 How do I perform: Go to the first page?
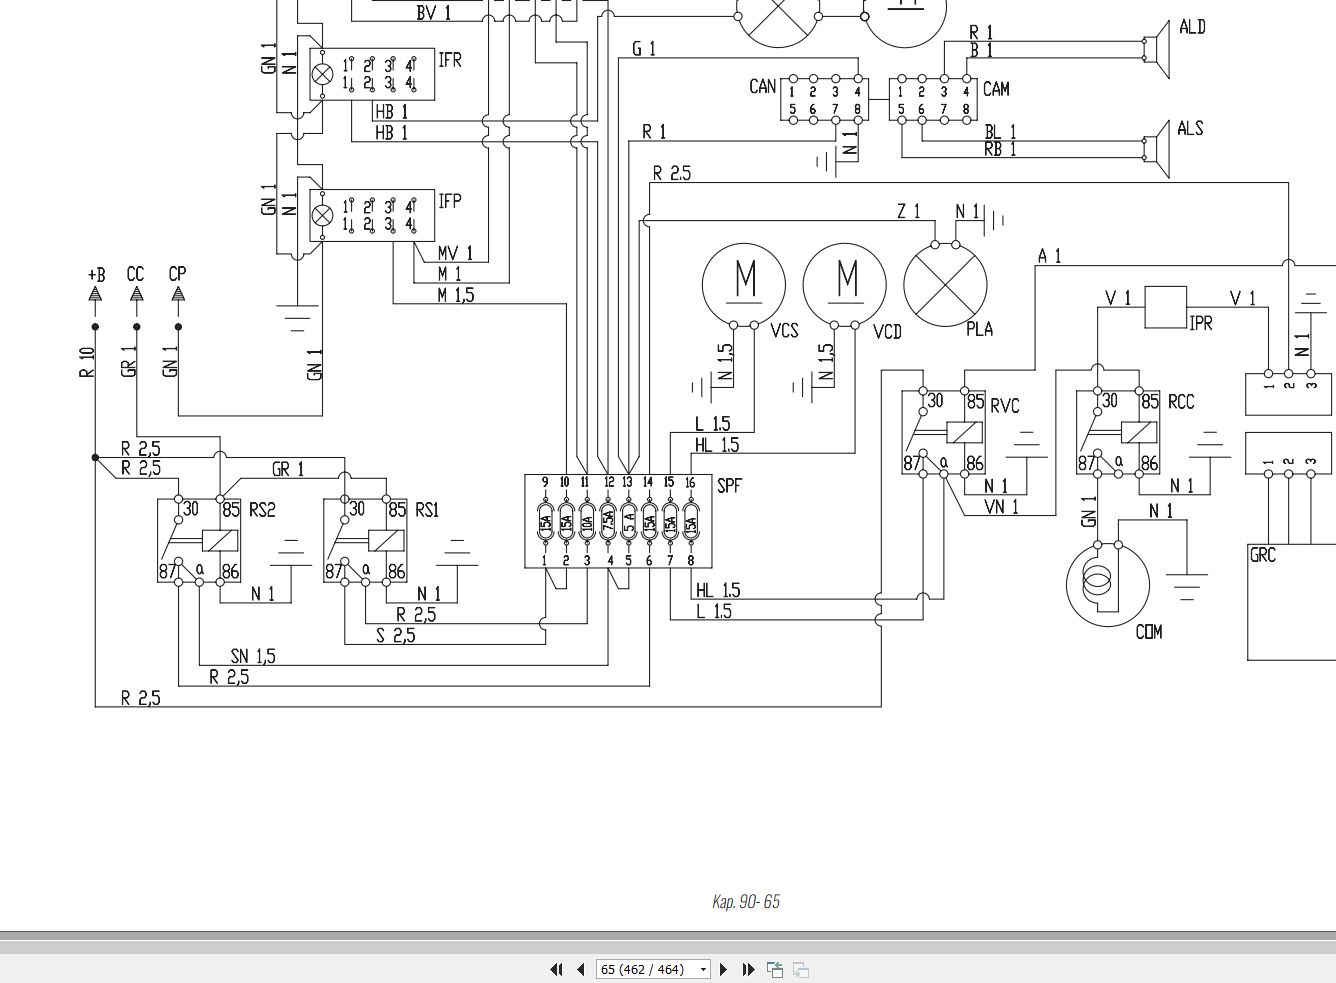click(556, 969)
